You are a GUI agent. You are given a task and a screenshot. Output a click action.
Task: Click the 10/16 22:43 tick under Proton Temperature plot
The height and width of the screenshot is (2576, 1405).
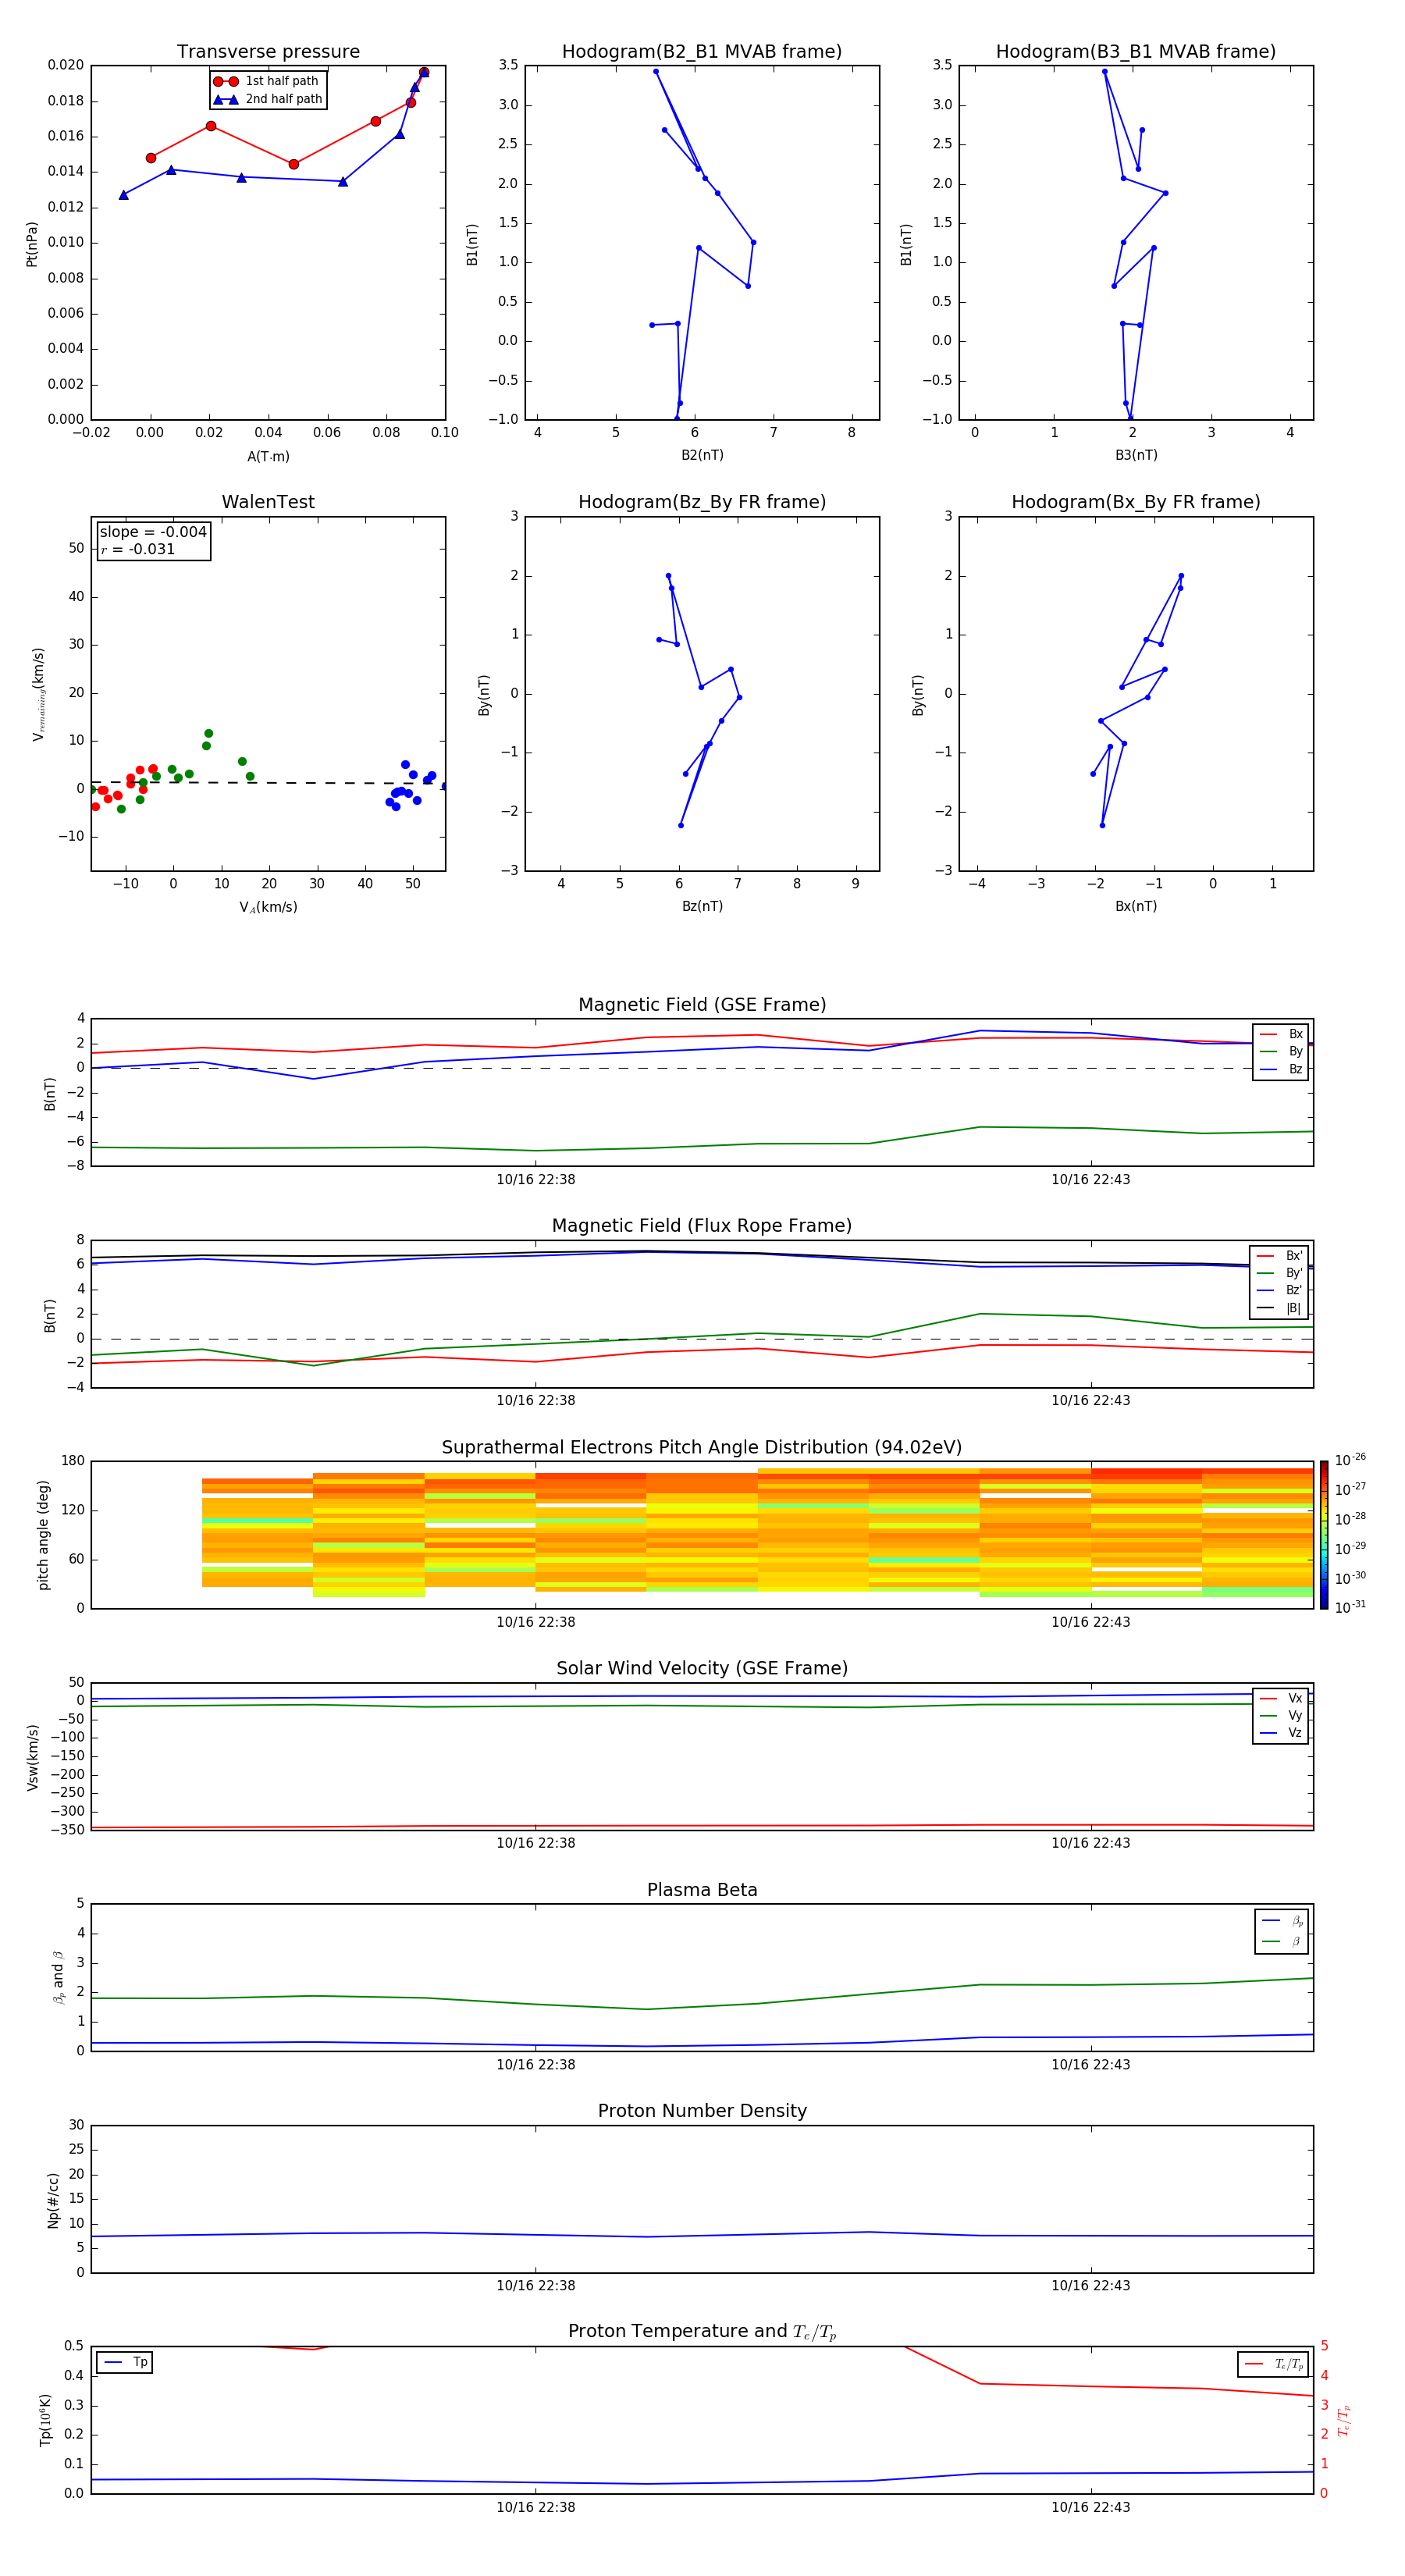tap(1091, 2507)
